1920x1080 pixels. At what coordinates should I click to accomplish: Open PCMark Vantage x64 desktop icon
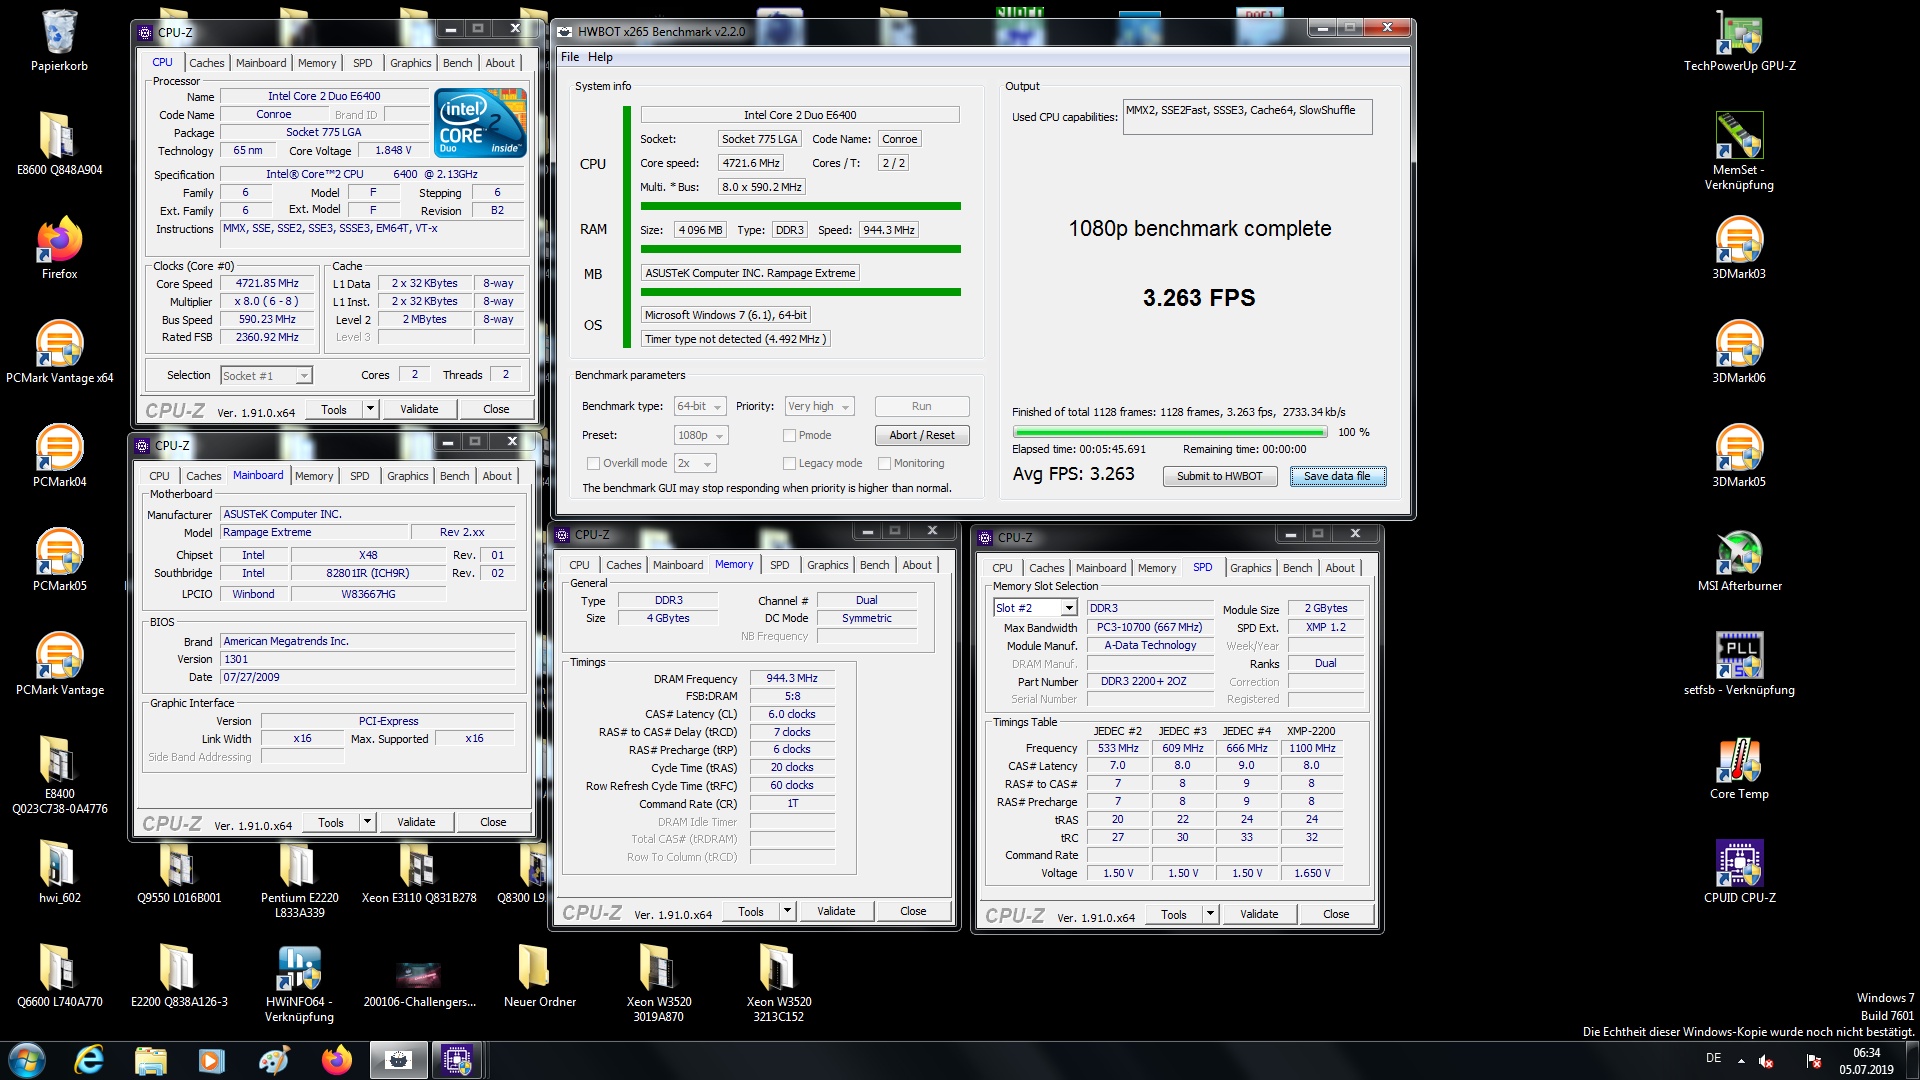click(59, 351)
